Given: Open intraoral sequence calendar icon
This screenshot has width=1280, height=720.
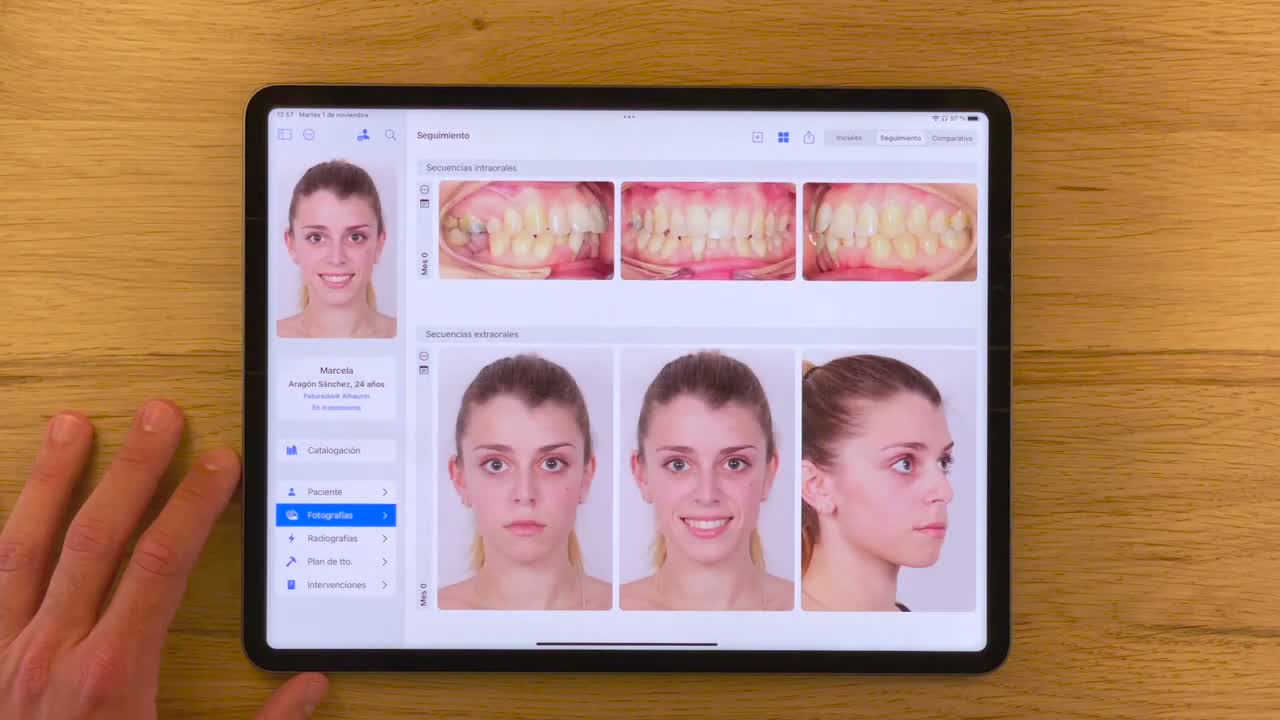Looking at the screenshot, I should pyautogui.click(x=424, y=204).
